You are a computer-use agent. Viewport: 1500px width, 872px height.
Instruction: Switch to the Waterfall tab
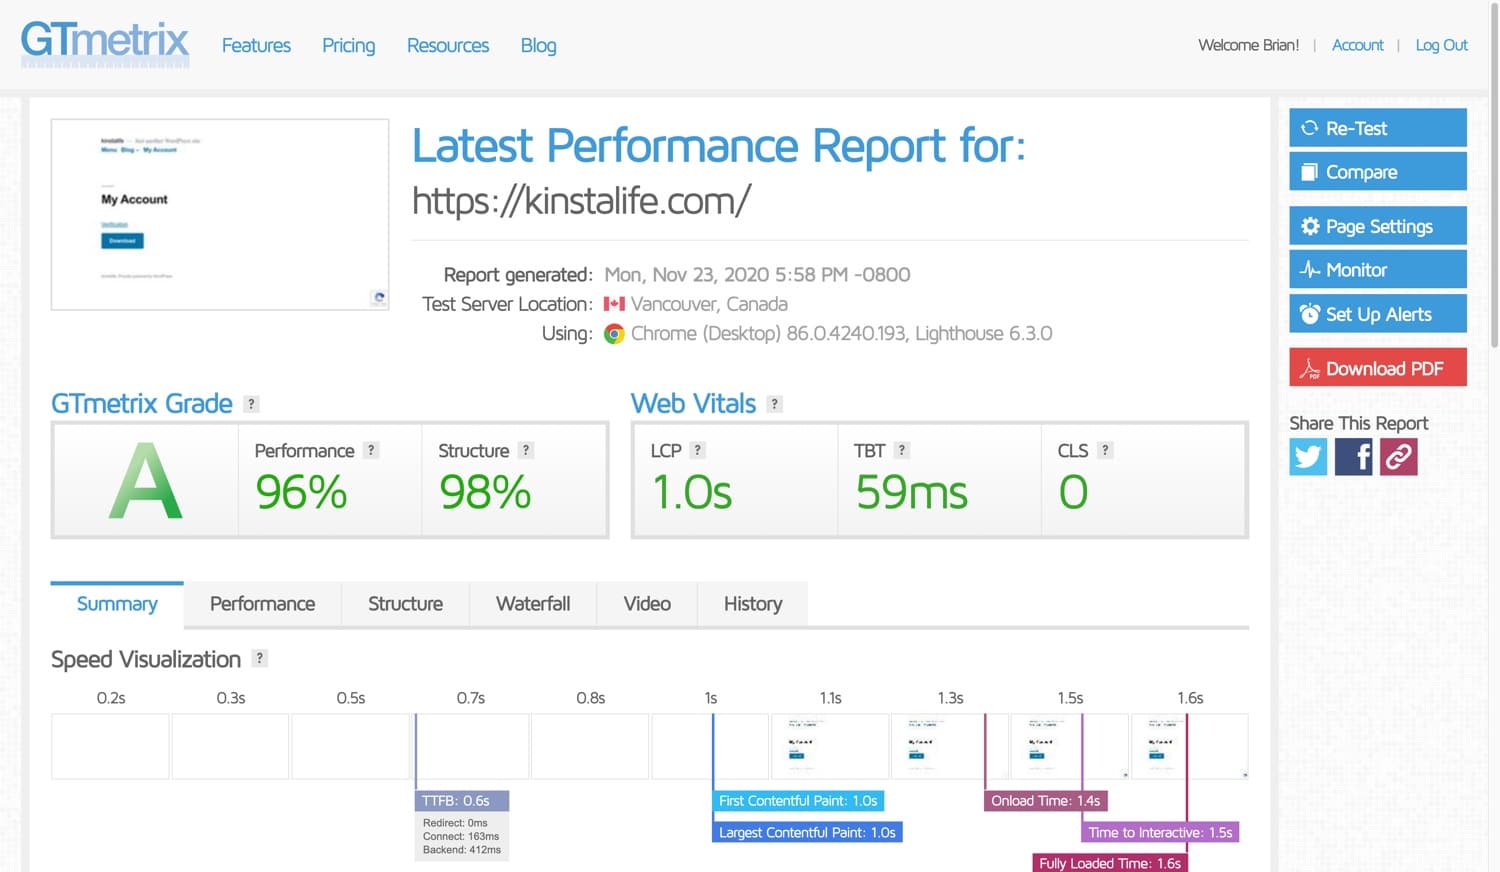click(x=533, y=604)
